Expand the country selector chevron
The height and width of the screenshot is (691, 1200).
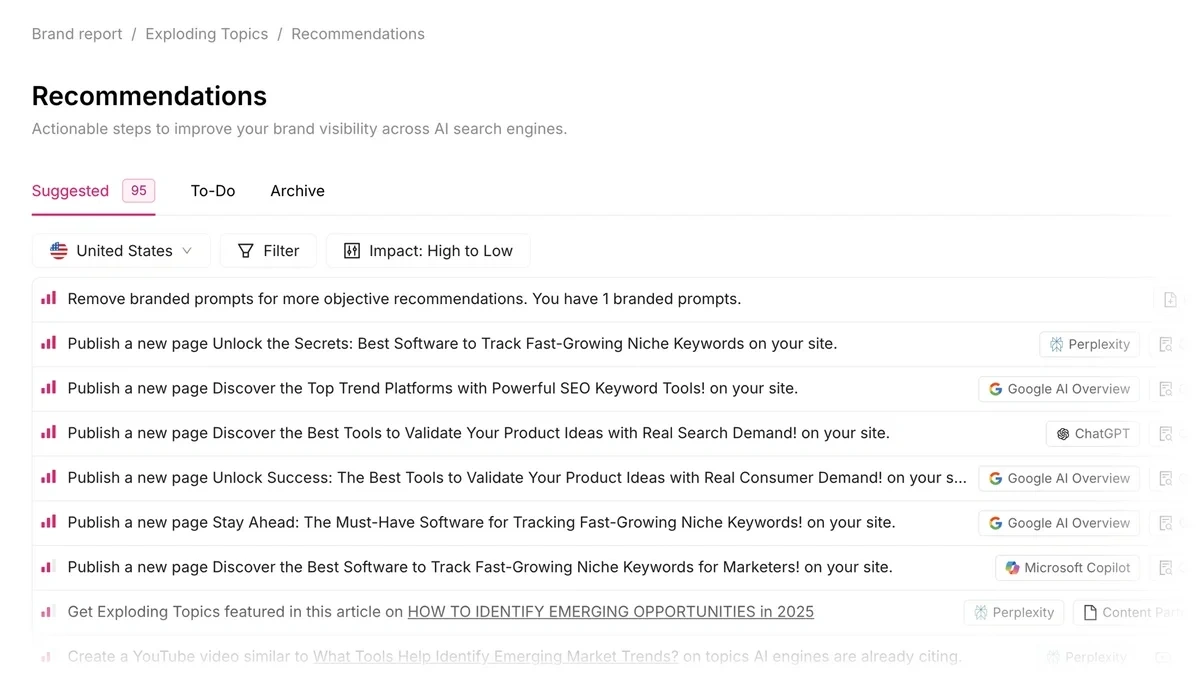187,251
